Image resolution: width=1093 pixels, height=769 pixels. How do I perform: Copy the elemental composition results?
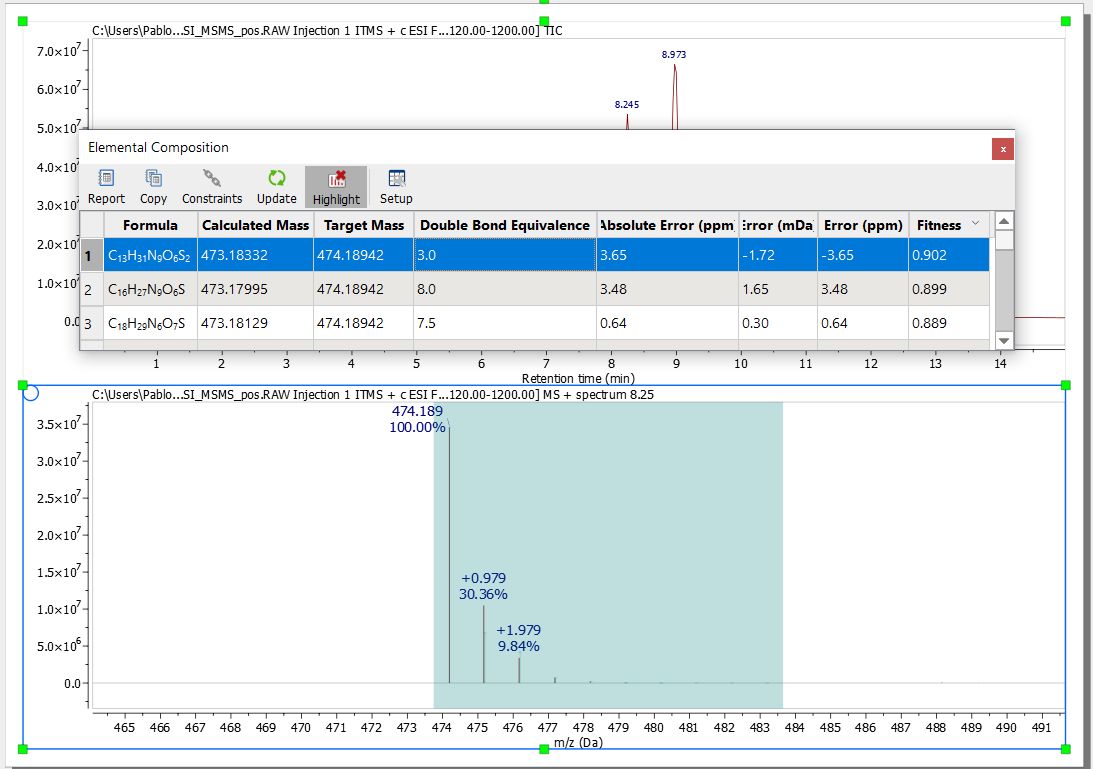pos(153,187)
